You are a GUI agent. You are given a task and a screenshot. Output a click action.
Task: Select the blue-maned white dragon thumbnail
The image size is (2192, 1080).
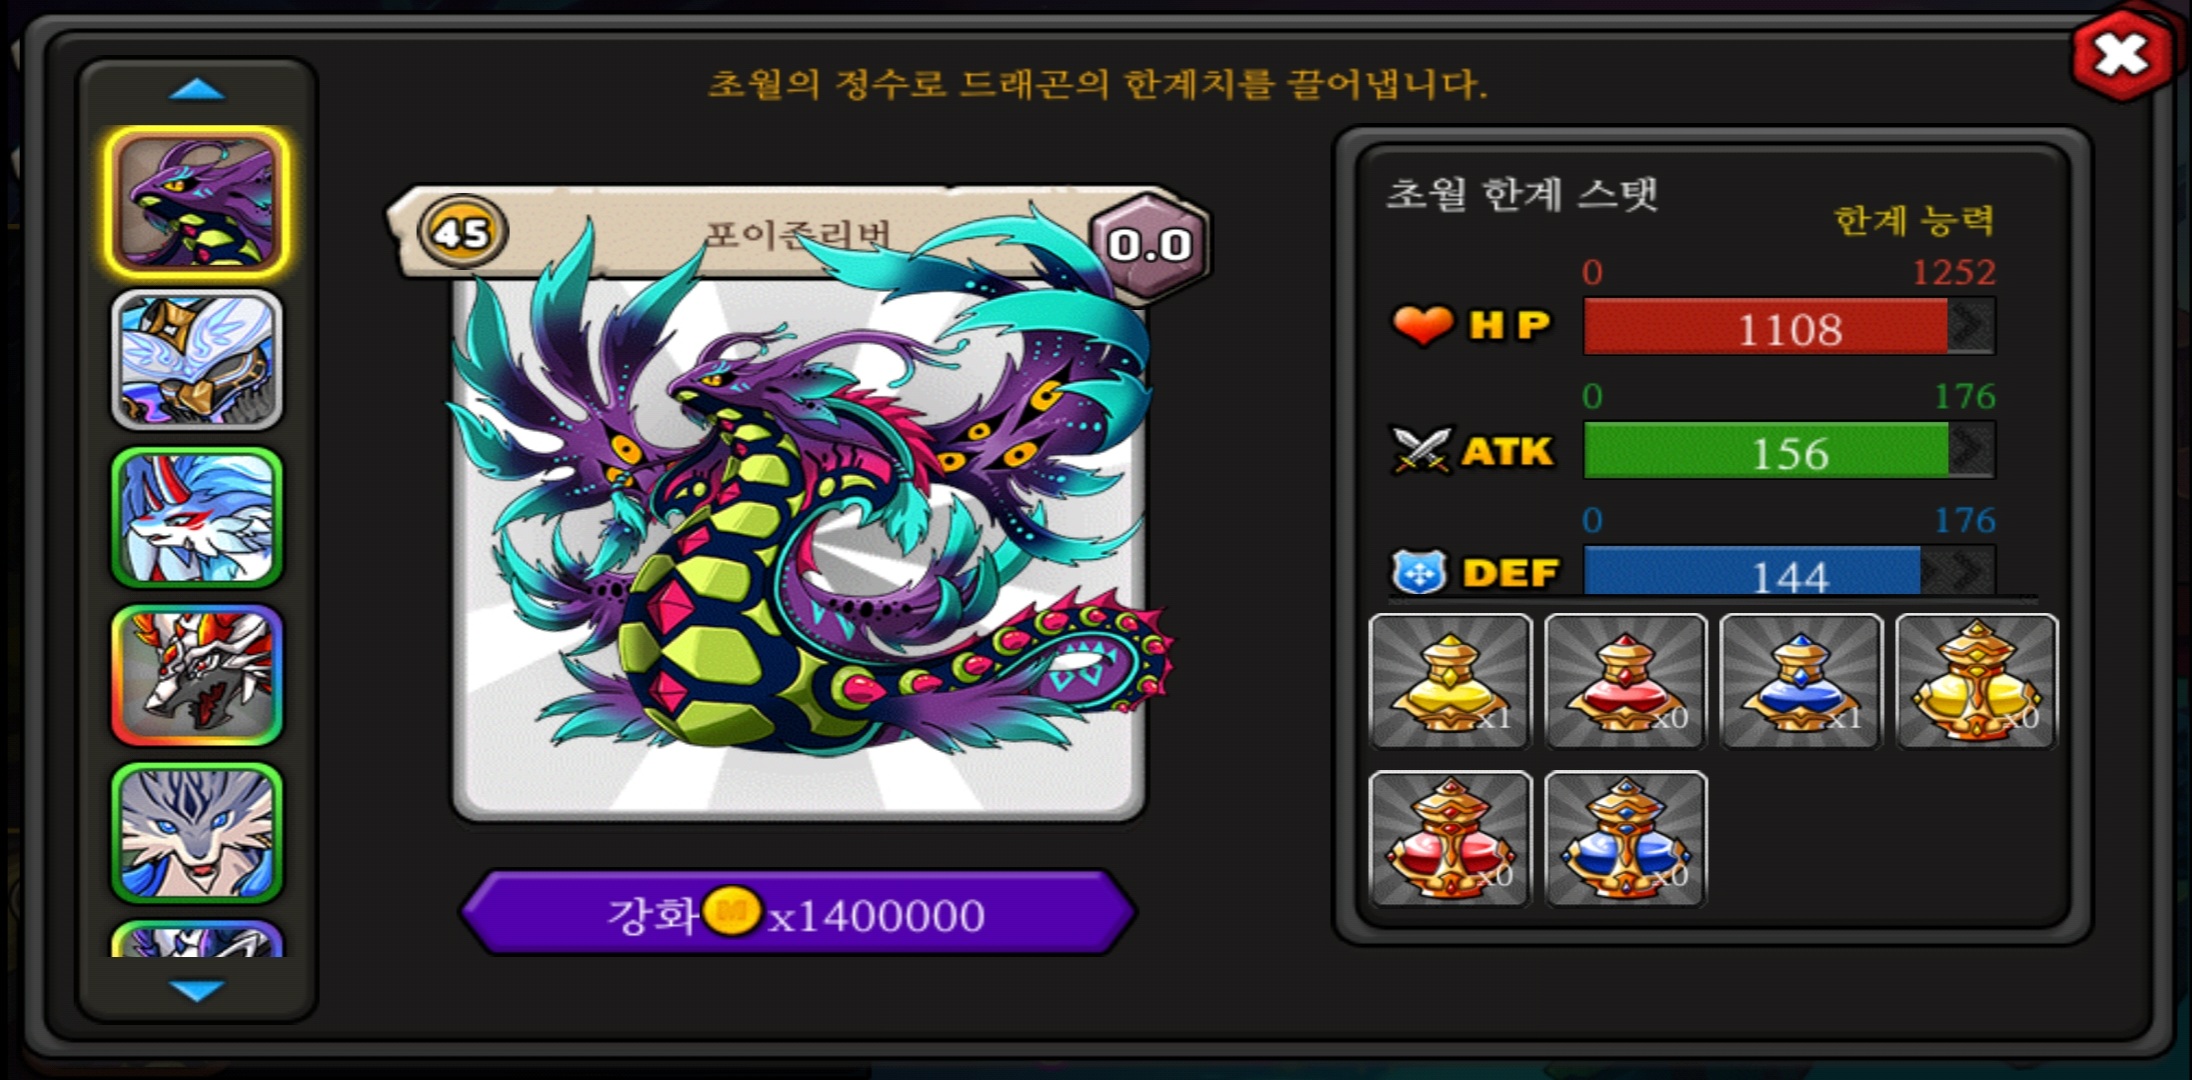(197, 518)
